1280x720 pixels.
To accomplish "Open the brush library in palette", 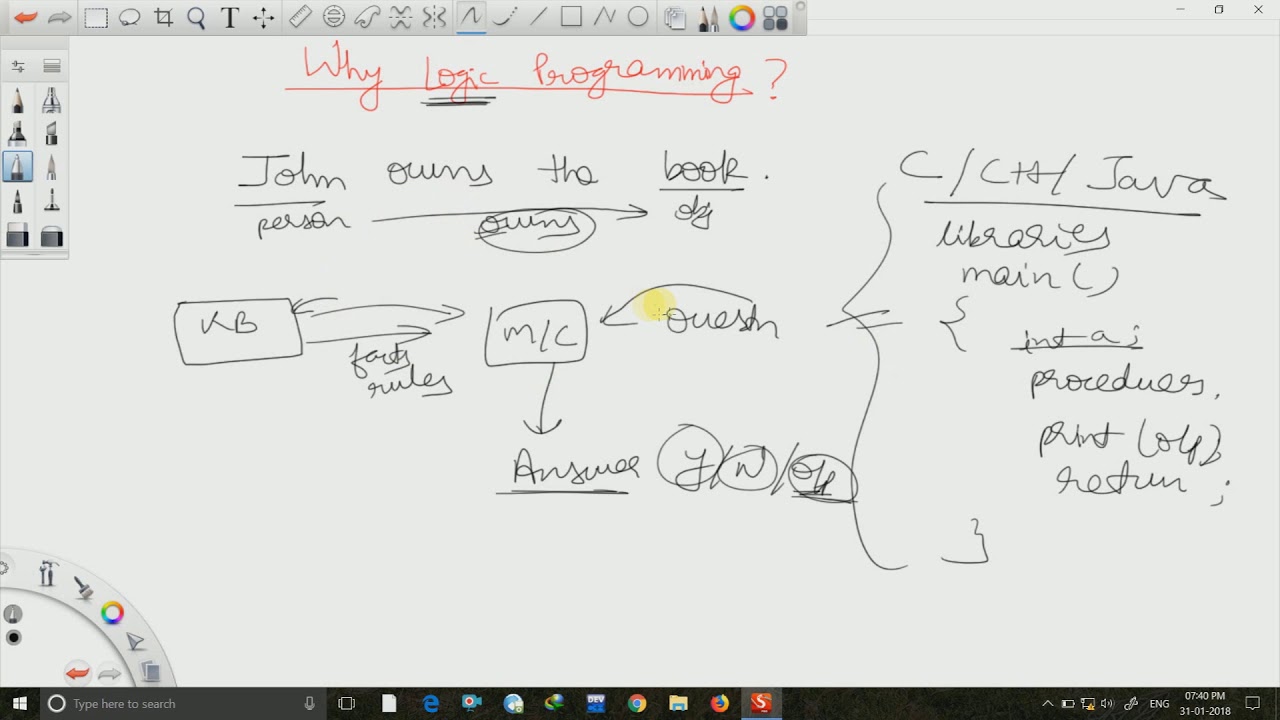I will click(x=52, y=66).
